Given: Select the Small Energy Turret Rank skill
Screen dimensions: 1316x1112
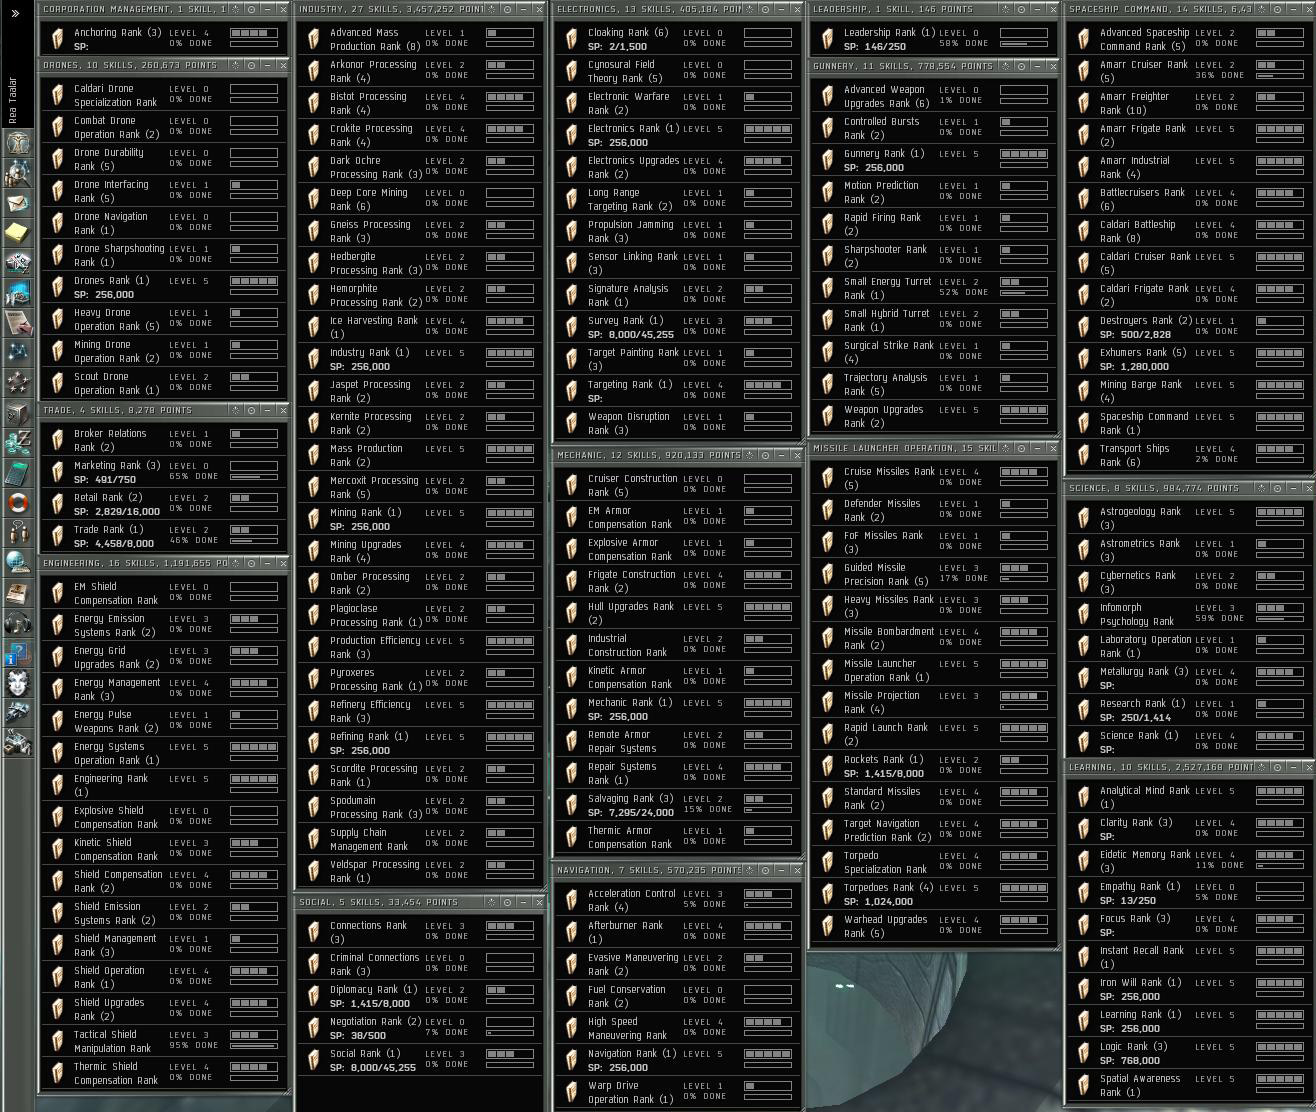Looking at the screenshot, I should [936, 288].
